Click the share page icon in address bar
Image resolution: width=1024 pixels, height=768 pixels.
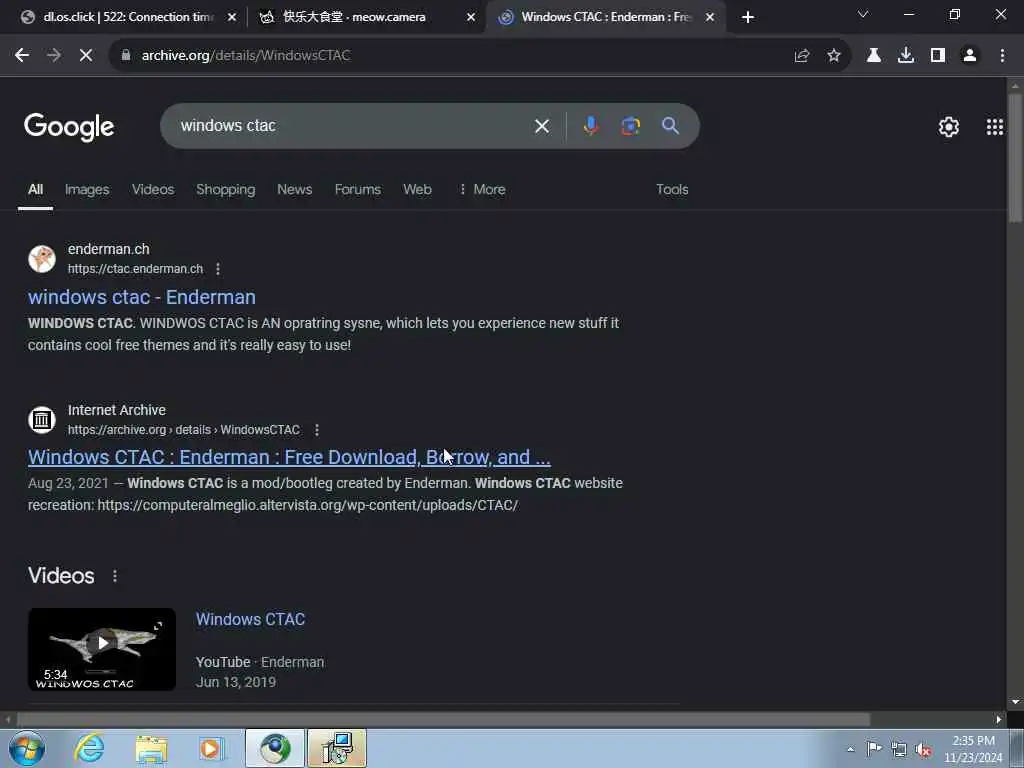coord(801,56)
